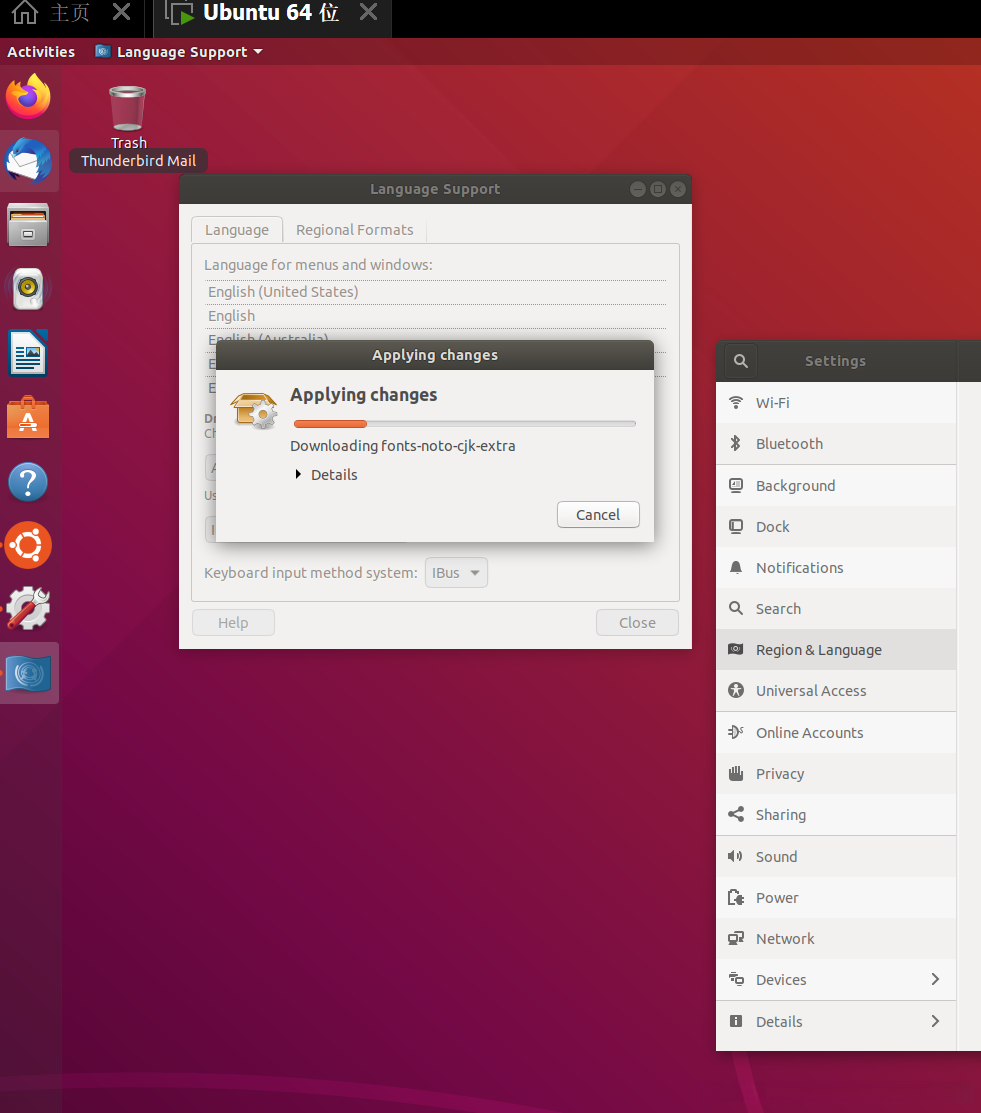Open the wrench and gear settings icon
Viewport: 981px width, 1113px height.
click(28, 609)
